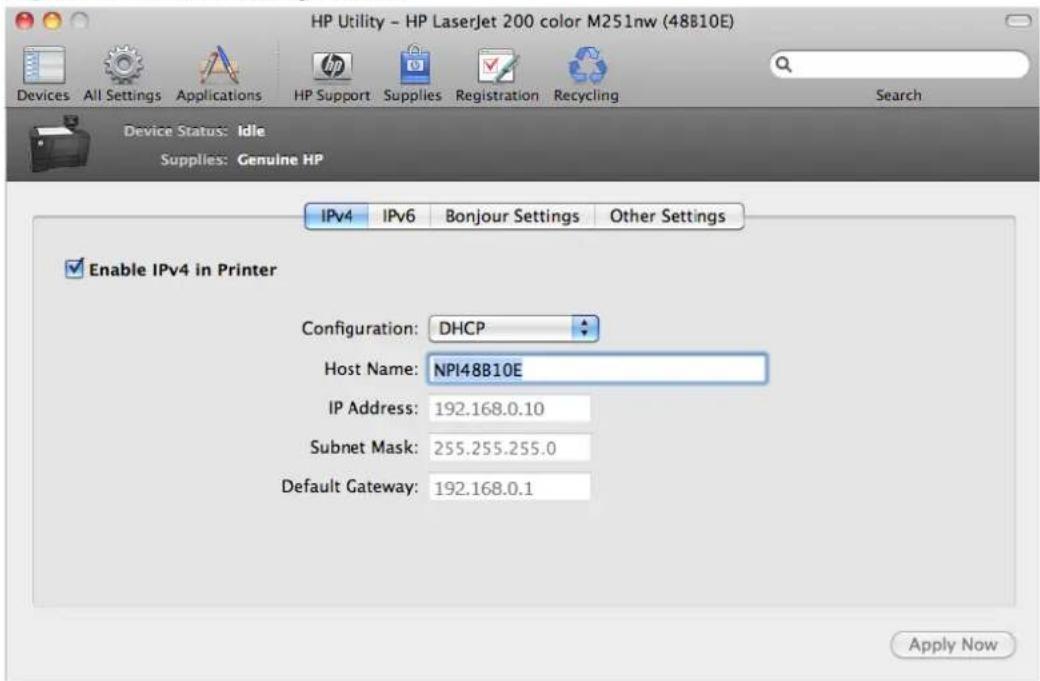Screen dimensions: 1040x681
Task: Click the magnifier icon in the search field
Action: pyautogui.click(x=783, y=64)
